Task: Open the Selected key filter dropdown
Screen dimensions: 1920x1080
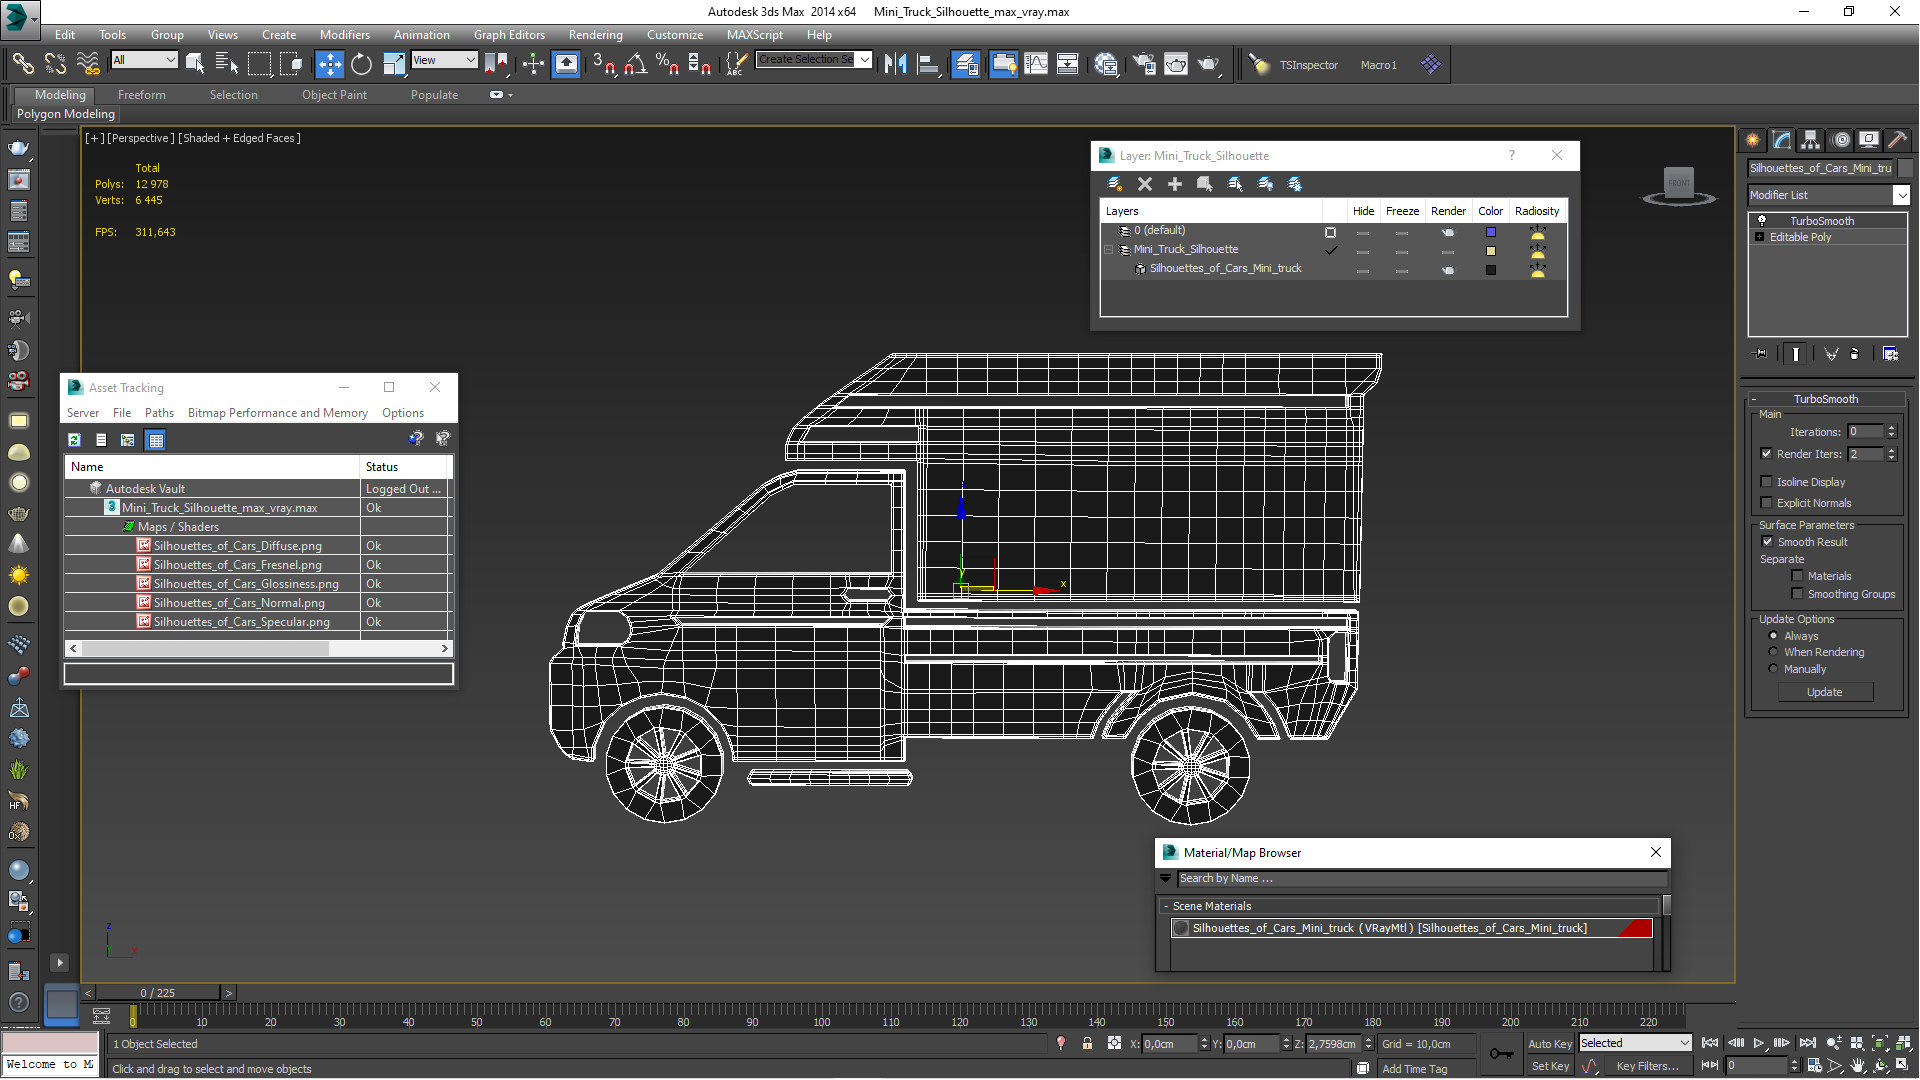Action: click(1636, 1043)
